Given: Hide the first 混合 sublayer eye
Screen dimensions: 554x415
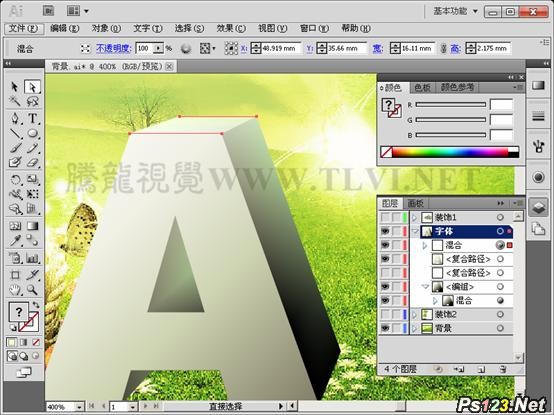Looking at the screenshot, I should 385,245.
